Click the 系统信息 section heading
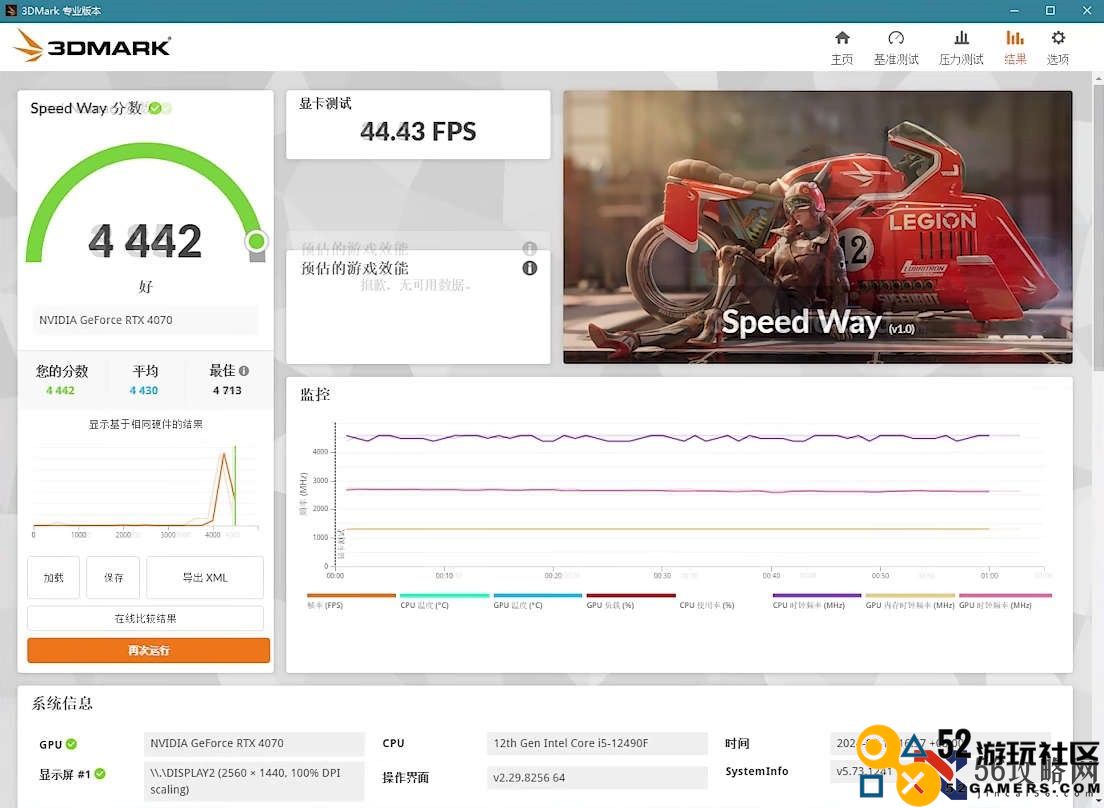The image size is (1104, 808). (62, 703)
